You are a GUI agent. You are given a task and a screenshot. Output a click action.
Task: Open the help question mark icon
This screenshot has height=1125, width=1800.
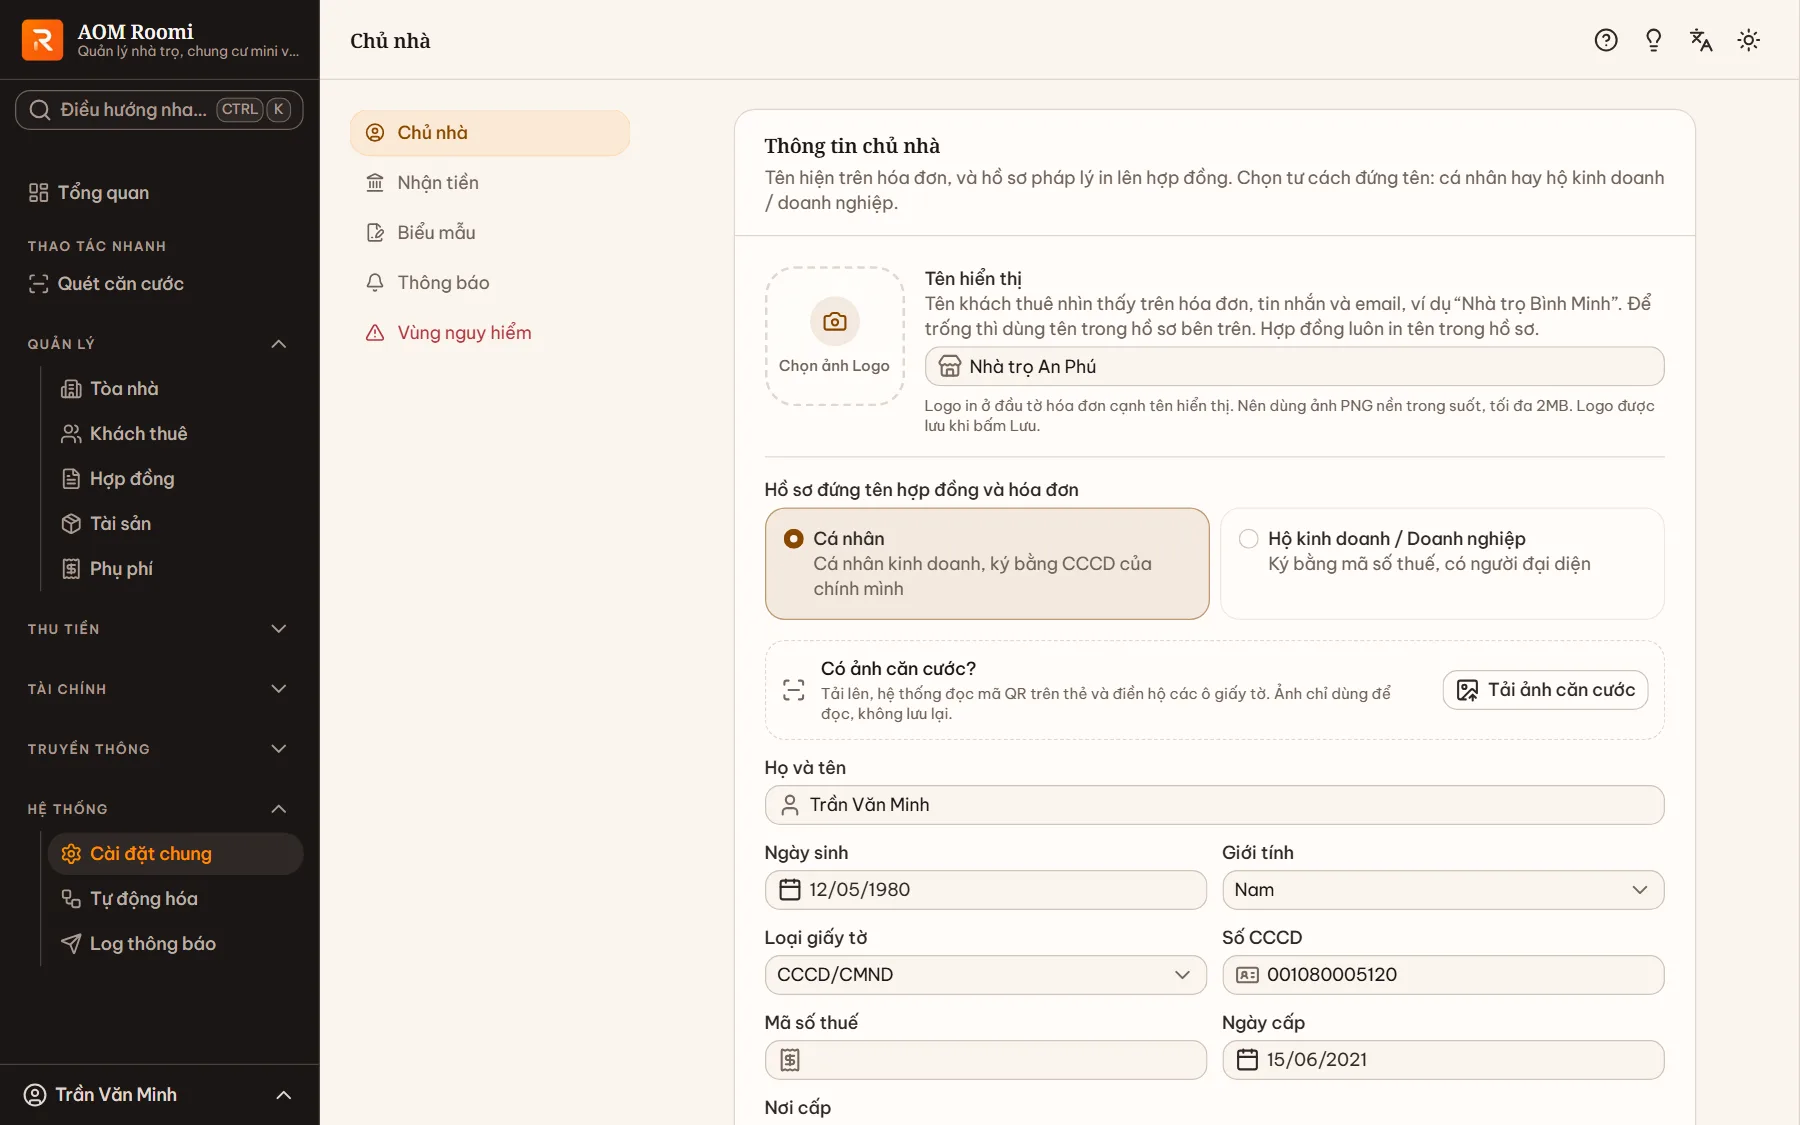pos(1606,40)
